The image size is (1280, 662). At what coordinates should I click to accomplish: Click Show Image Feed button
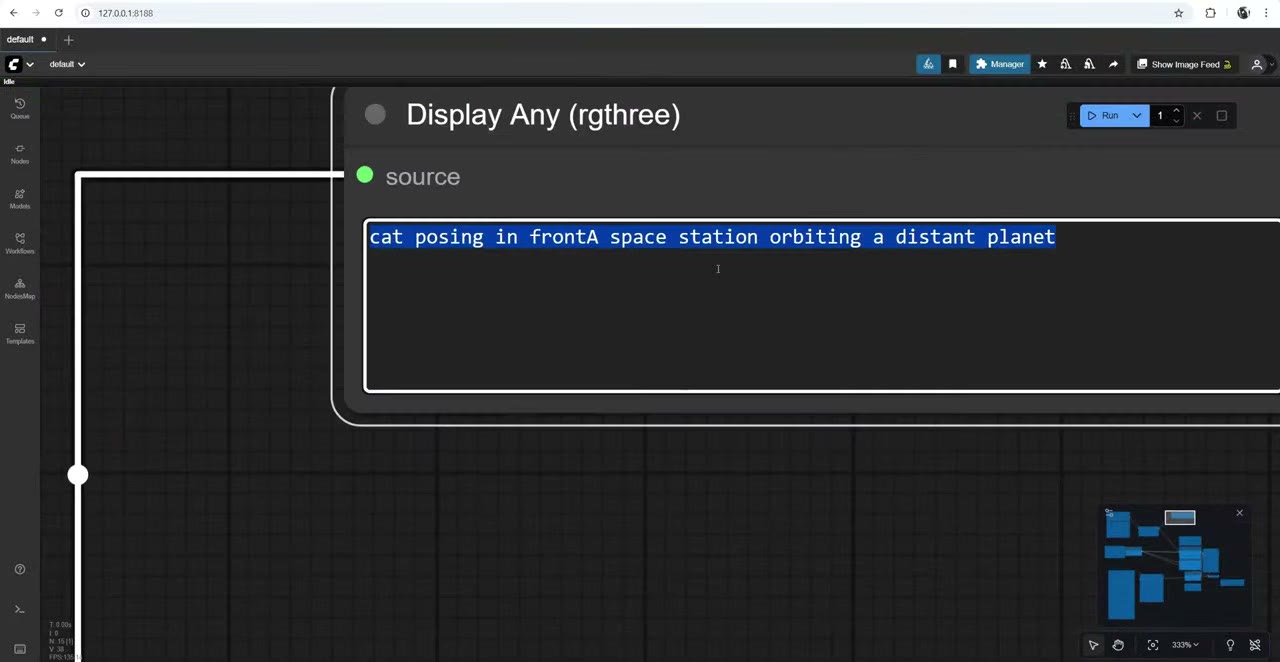[x=1184, y=64]
